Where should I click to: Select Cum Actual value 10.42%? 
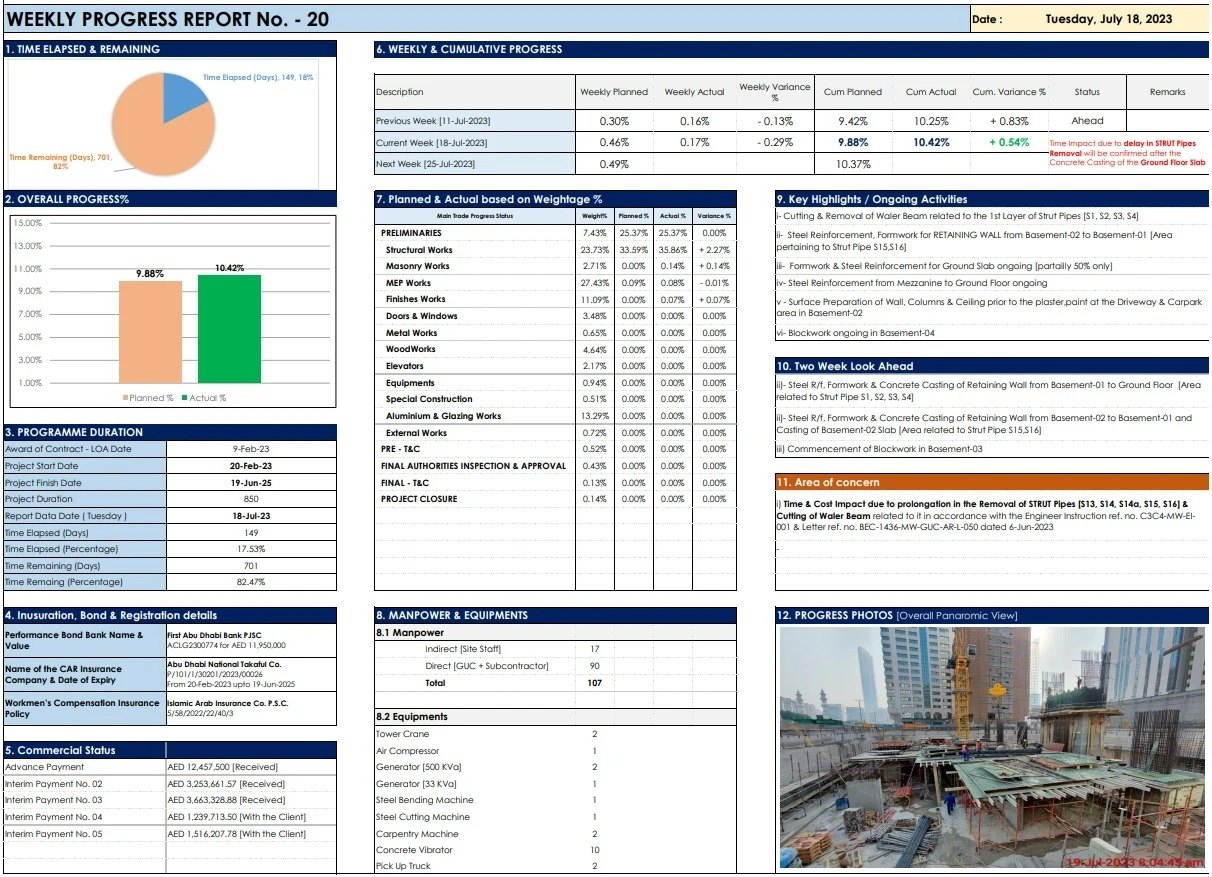click(x=931, y=143)
